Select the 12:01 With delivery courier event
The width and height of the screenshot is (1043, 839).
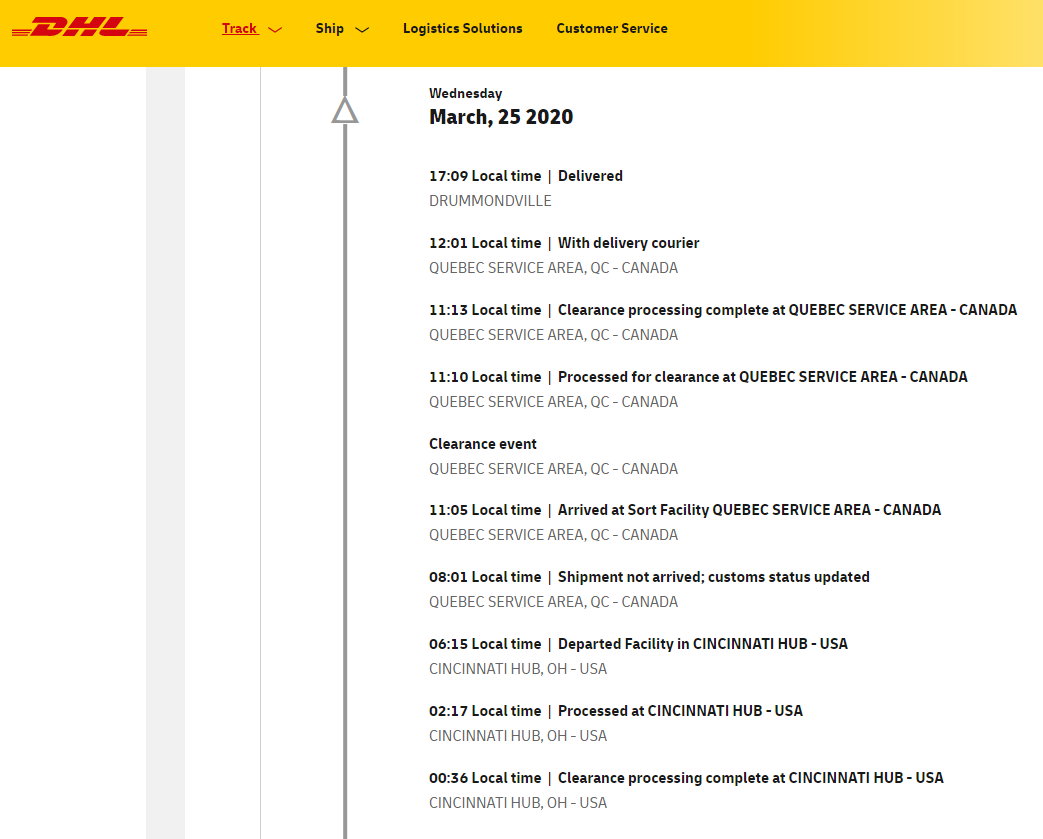pos(564,243)
